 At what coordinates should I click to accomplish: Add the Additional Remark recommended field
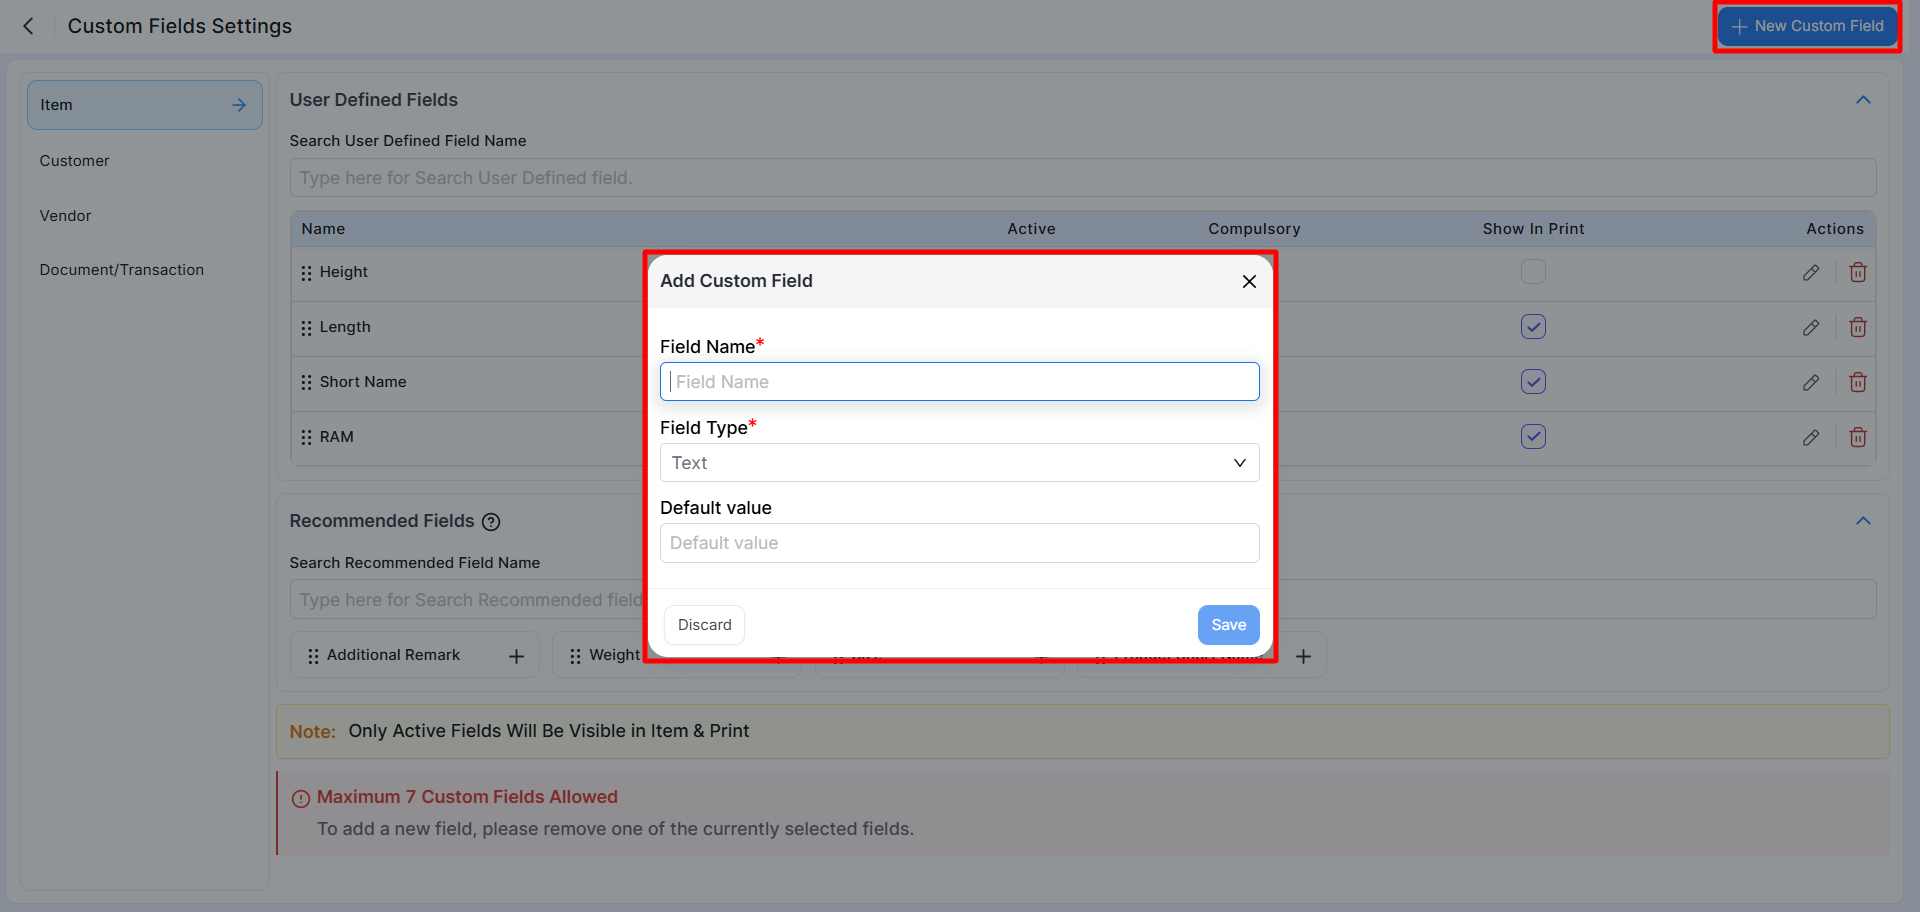516,656
